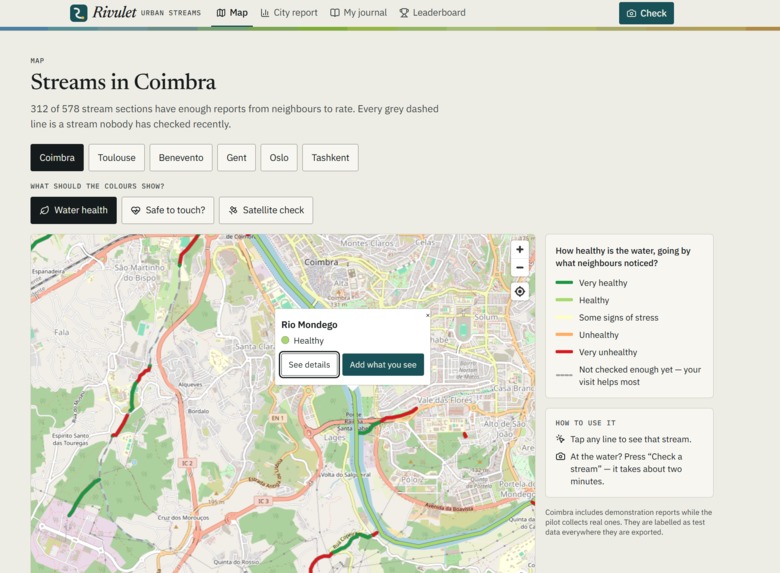Screen dimensions: 780x573
Task: Switch to Tashkent city
Action: click(x=330, y=158)
